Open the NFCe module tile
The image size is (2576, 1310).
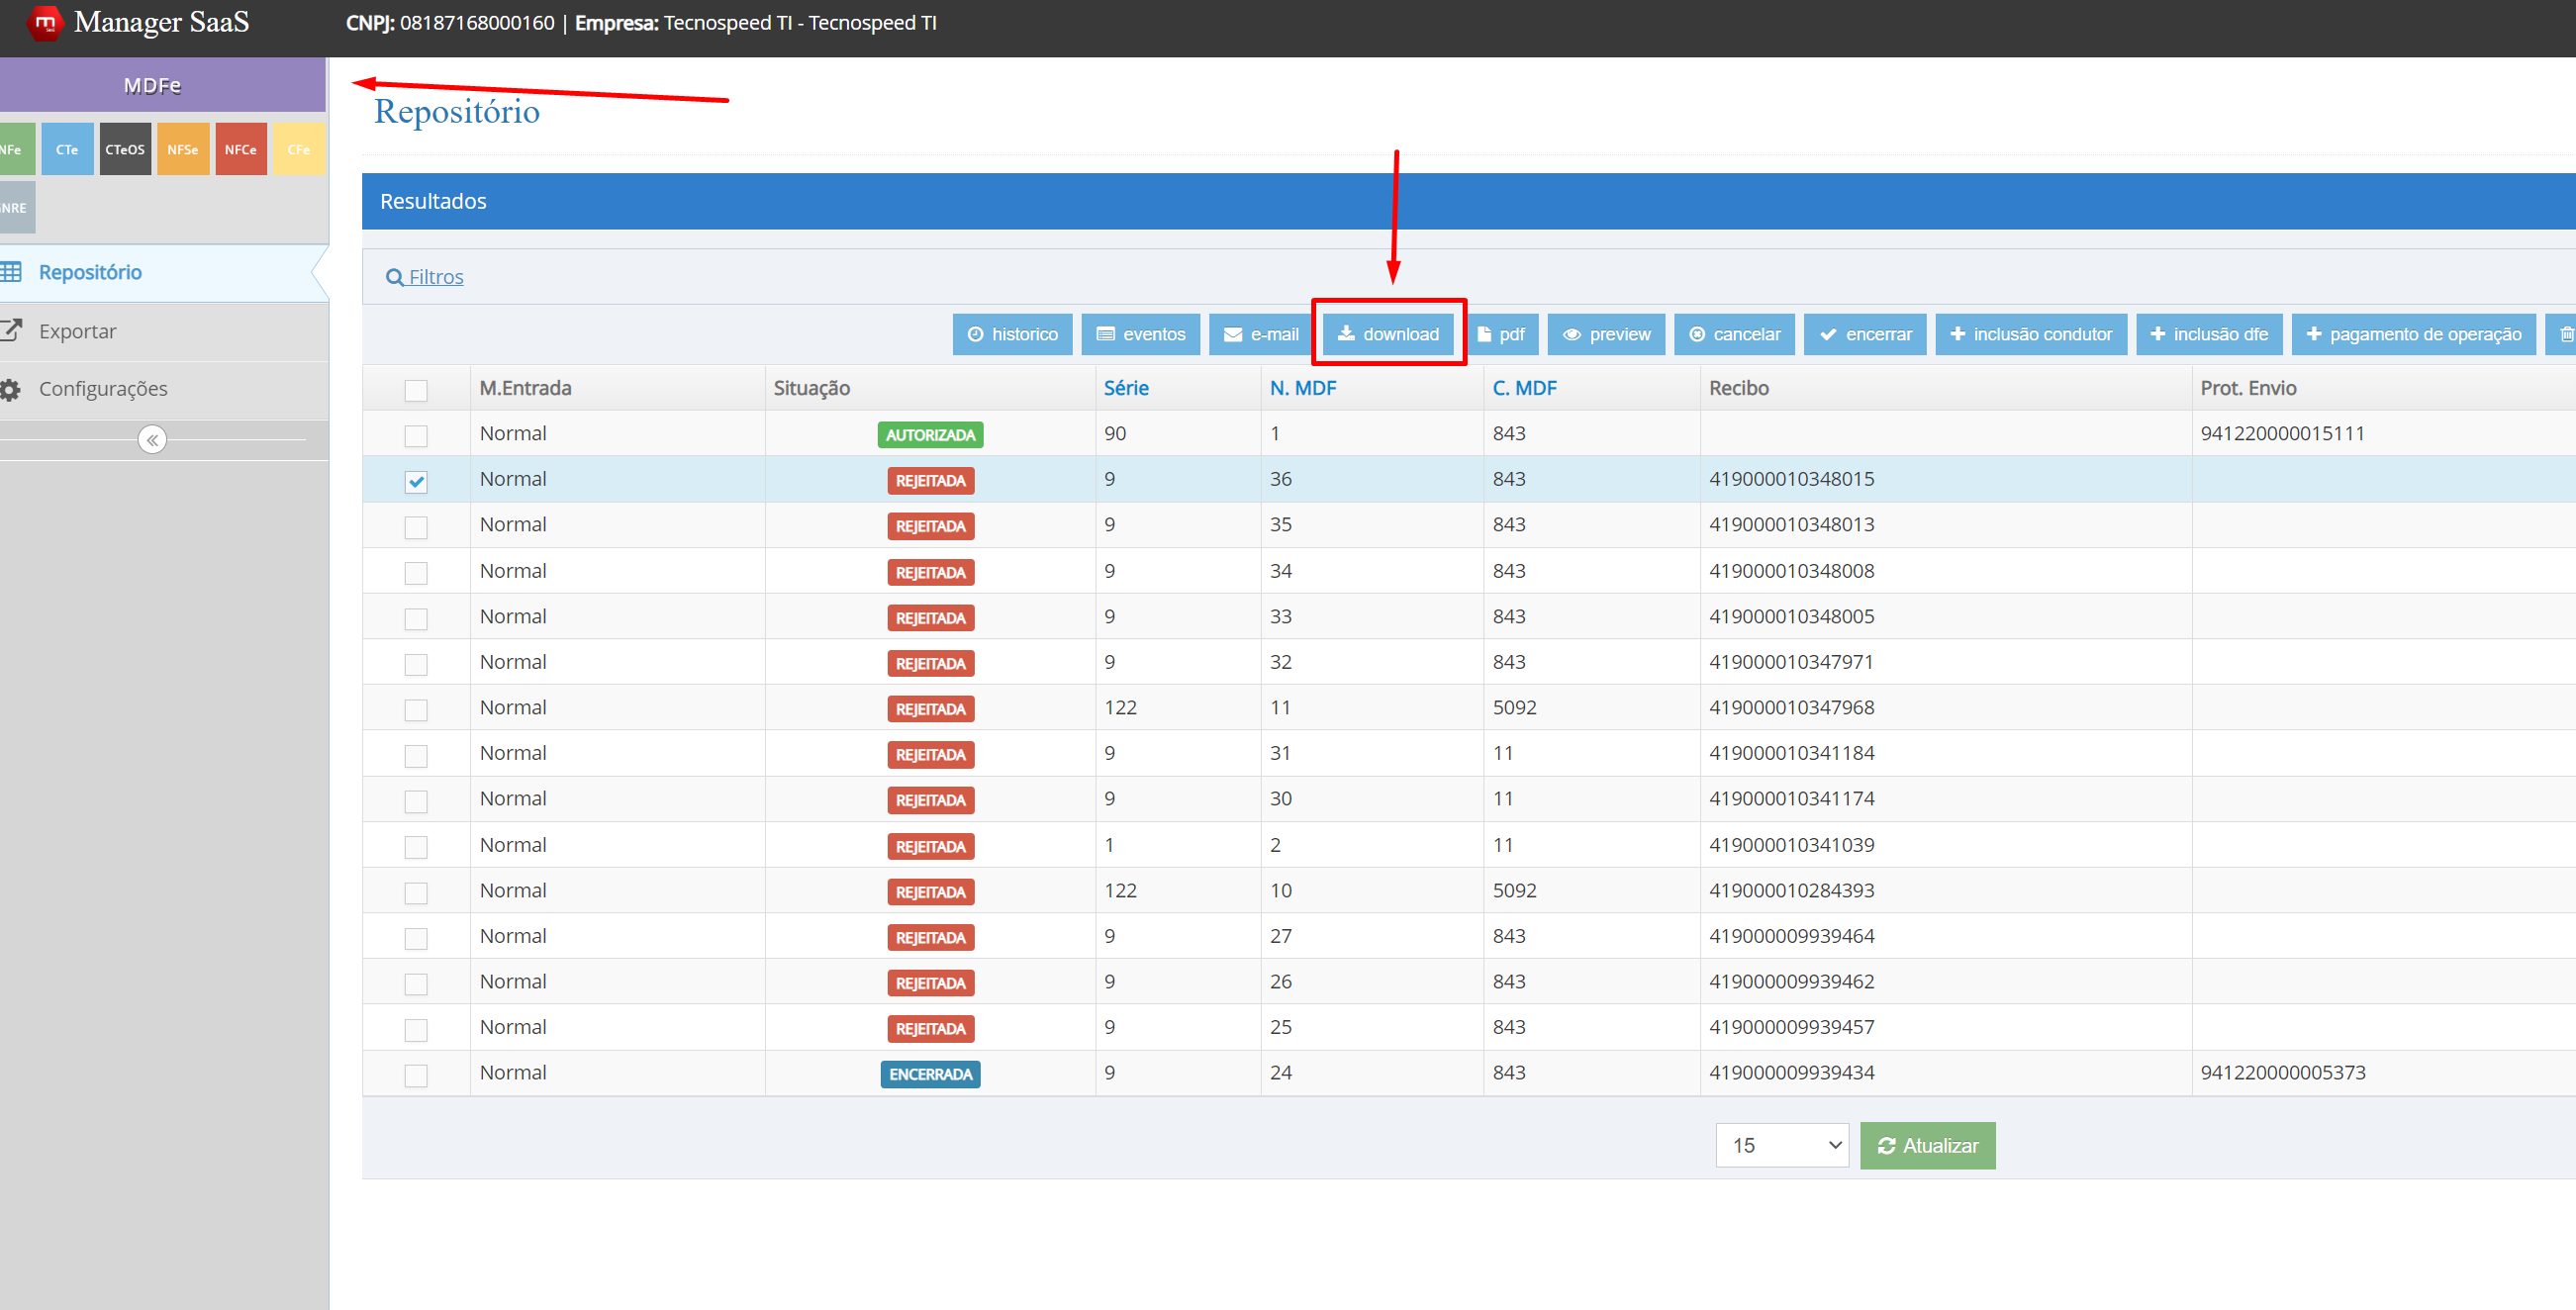241,149
